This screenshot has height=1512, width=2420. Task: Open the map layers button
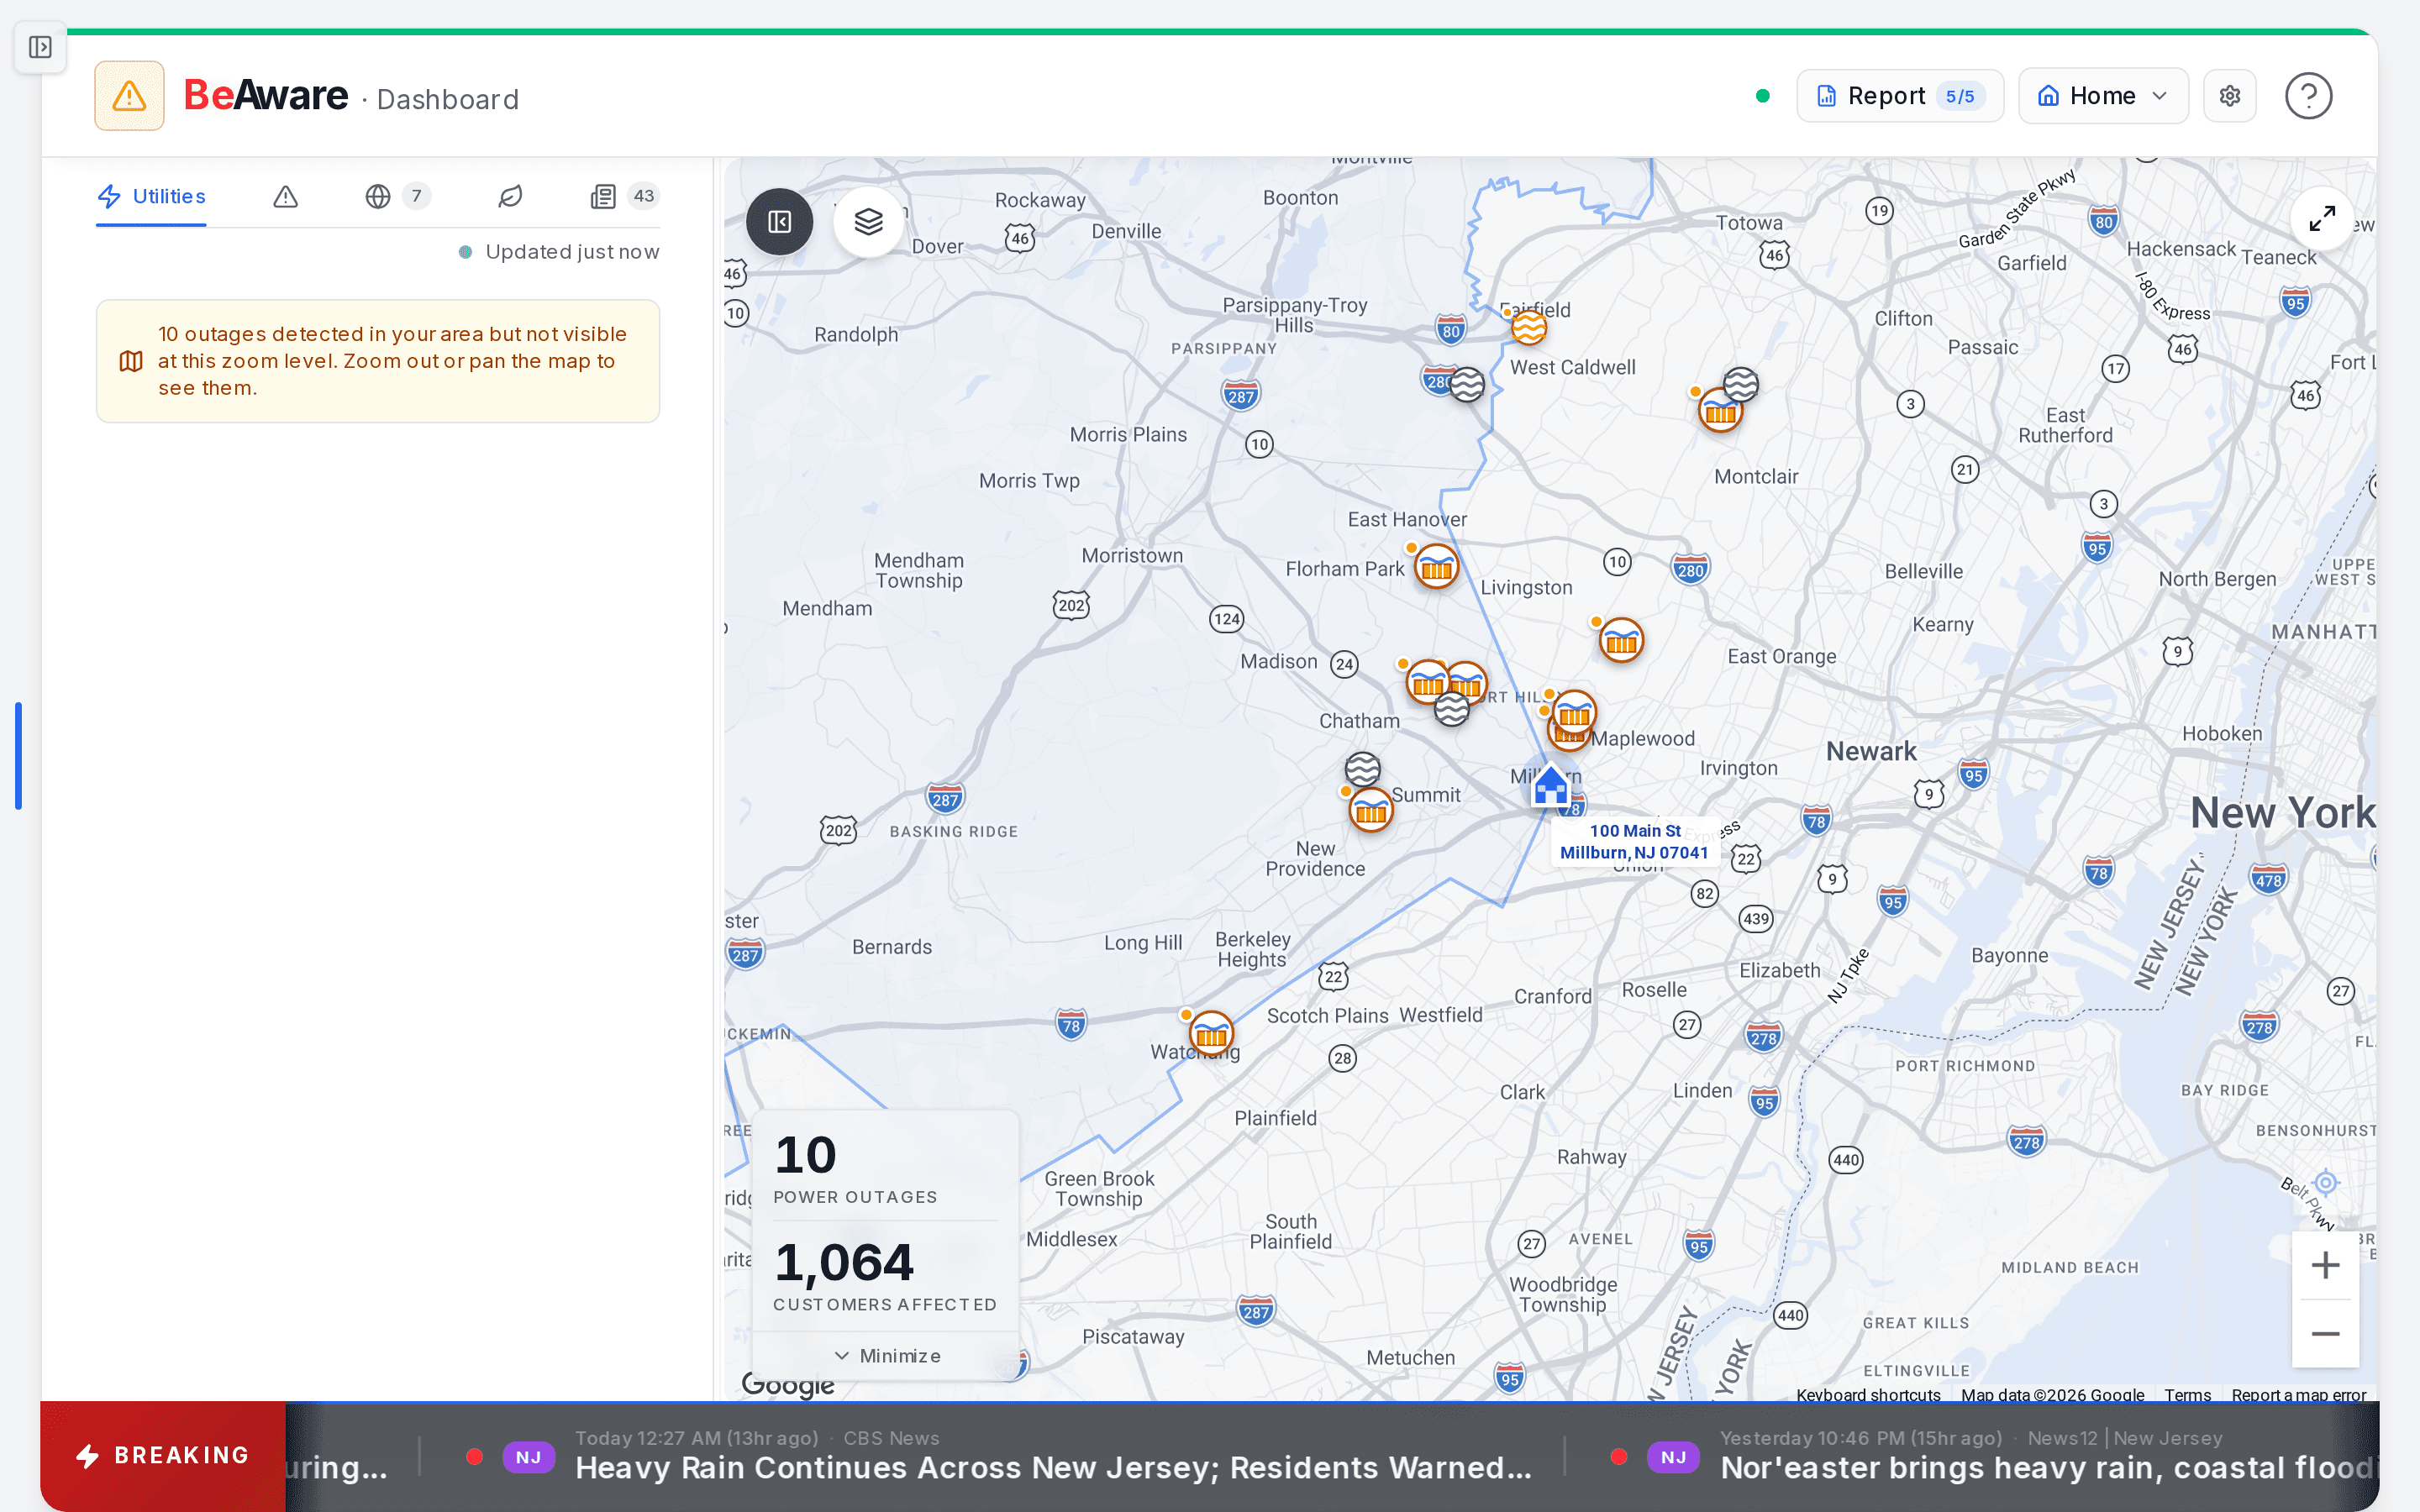868,222
